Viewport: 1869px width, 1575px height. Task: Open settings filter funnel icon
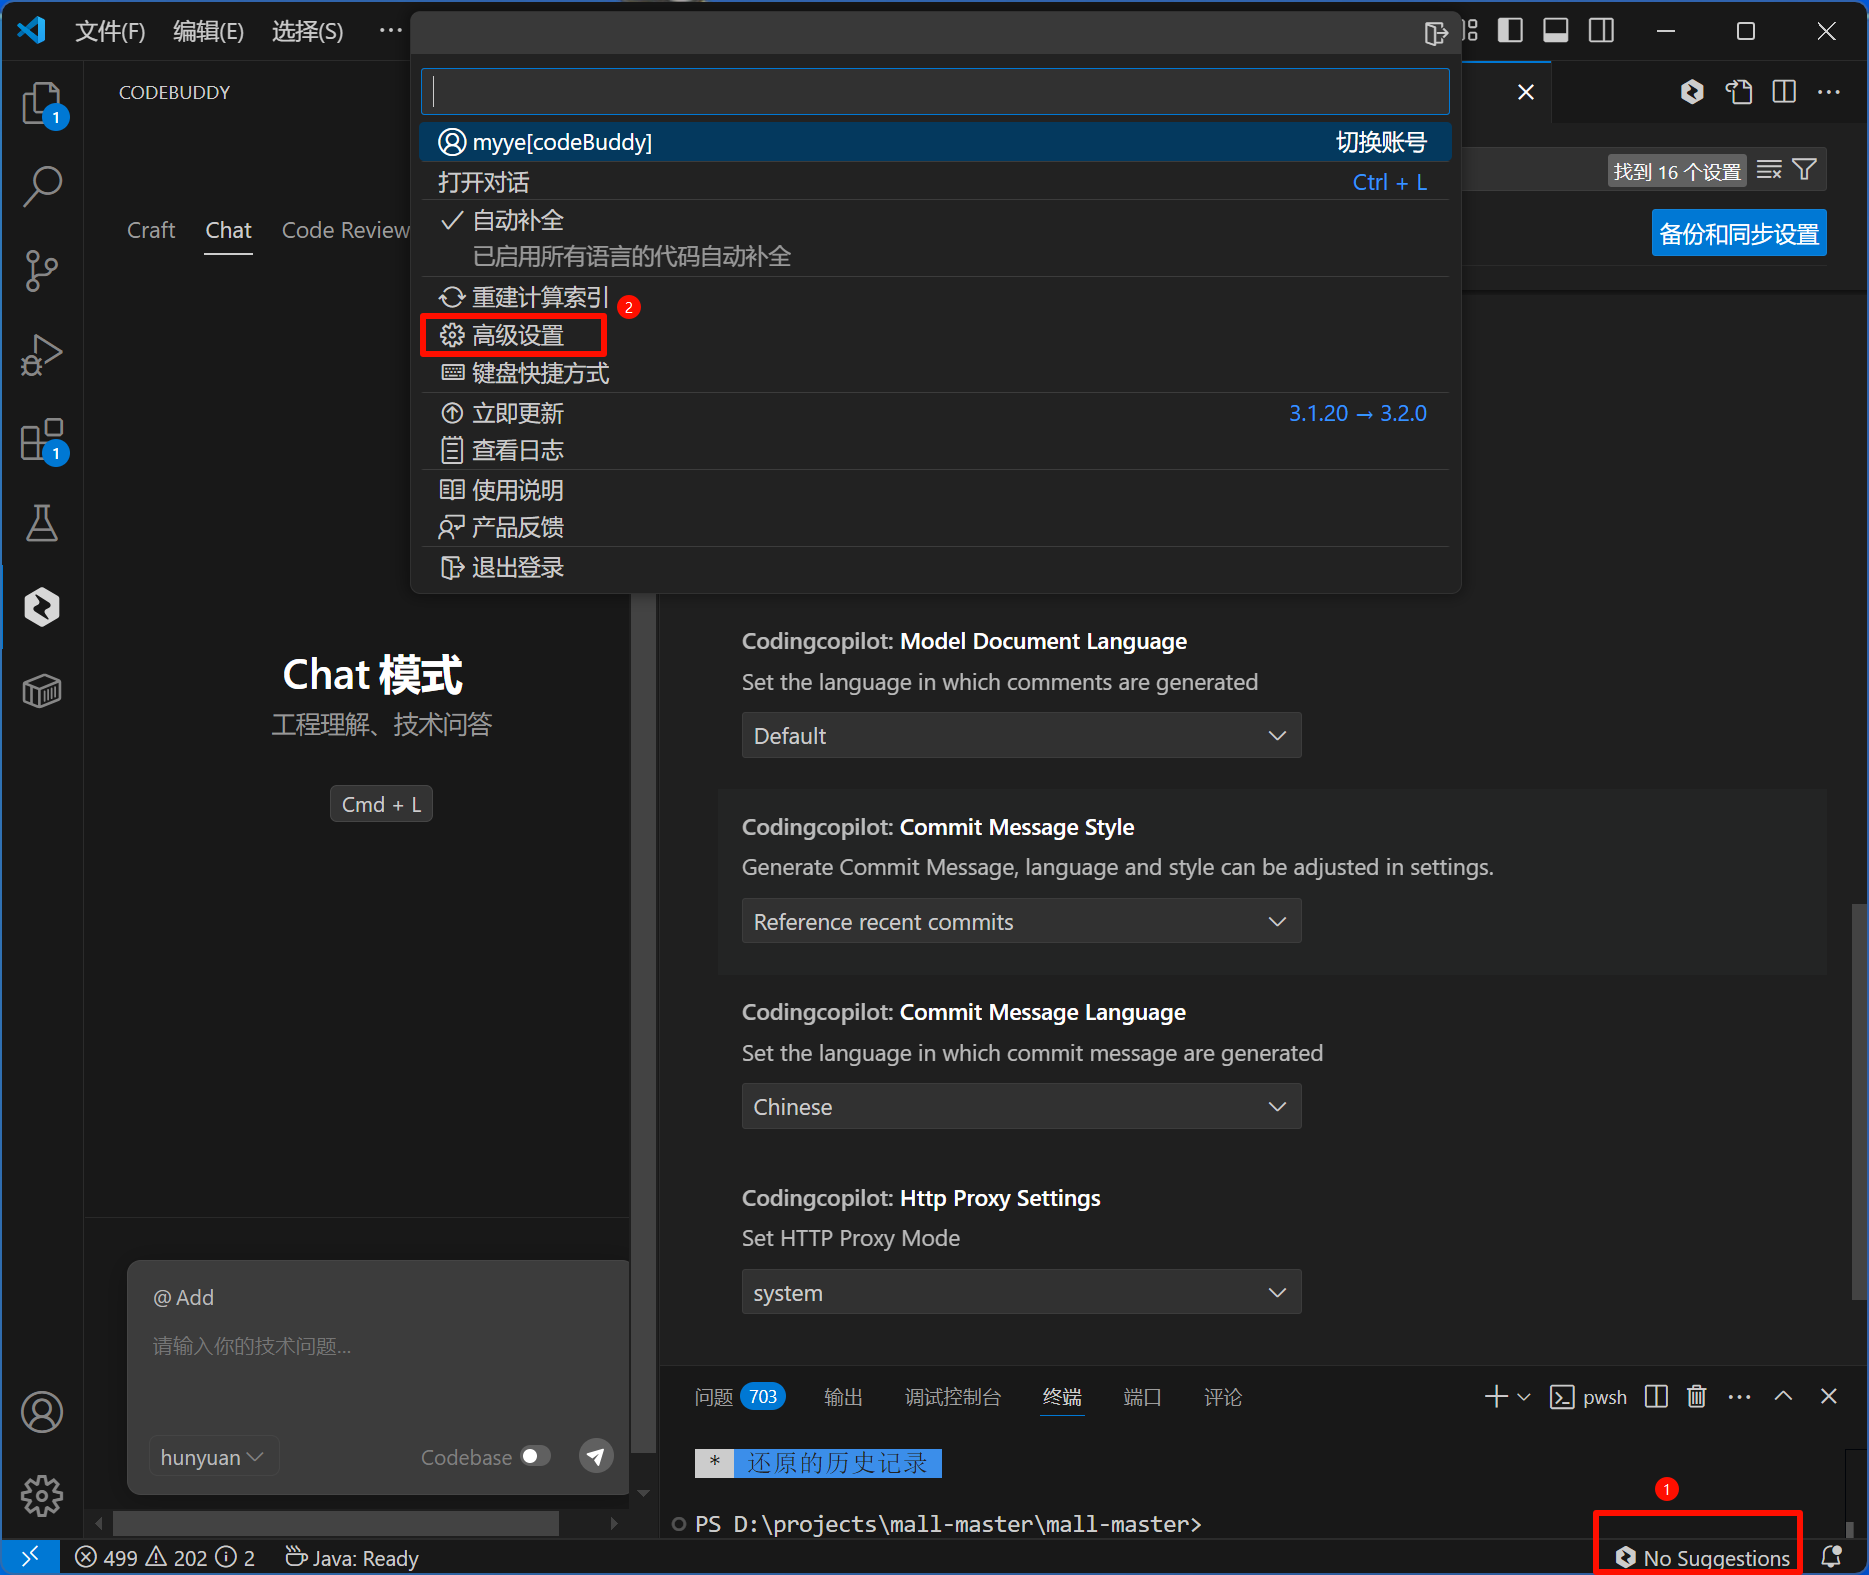(1805, 170)
